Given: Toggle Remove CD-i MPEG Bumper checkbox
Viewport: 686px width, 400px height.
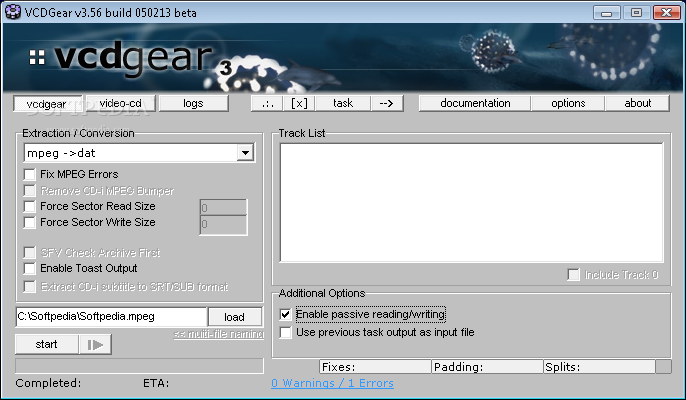Looking at the screenshot, I should pyautogui.click(x=29, y=190).
